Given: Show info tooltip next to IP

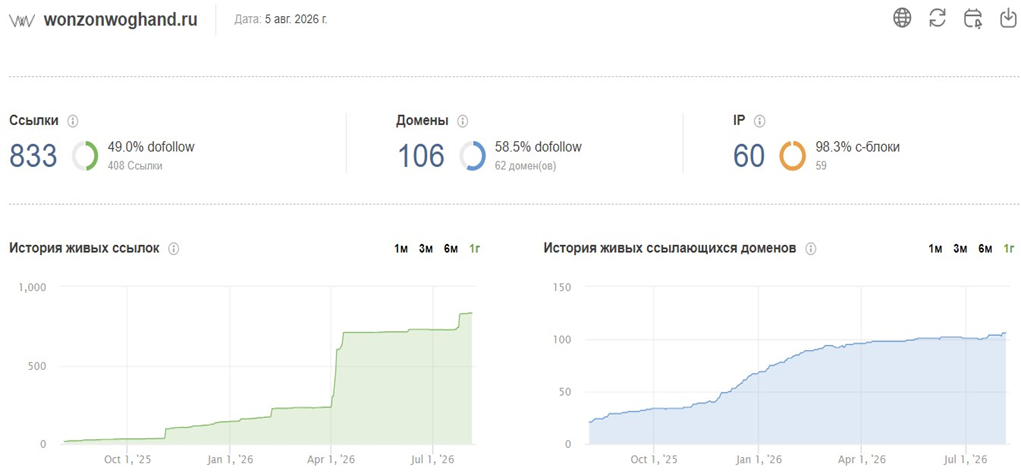Looking at the screenshot, I should coord(759,121).
